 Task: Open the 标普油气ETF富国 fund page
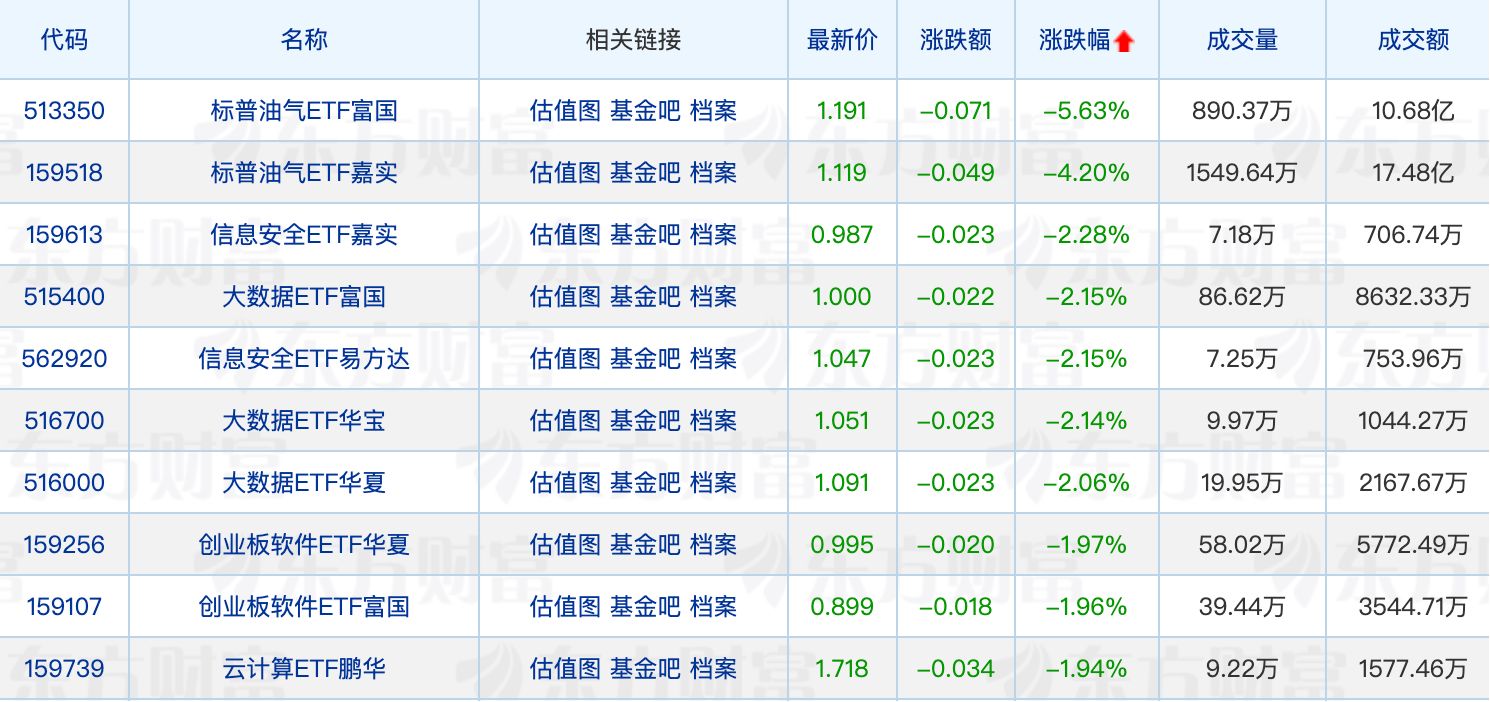click(x=304, y=111)
